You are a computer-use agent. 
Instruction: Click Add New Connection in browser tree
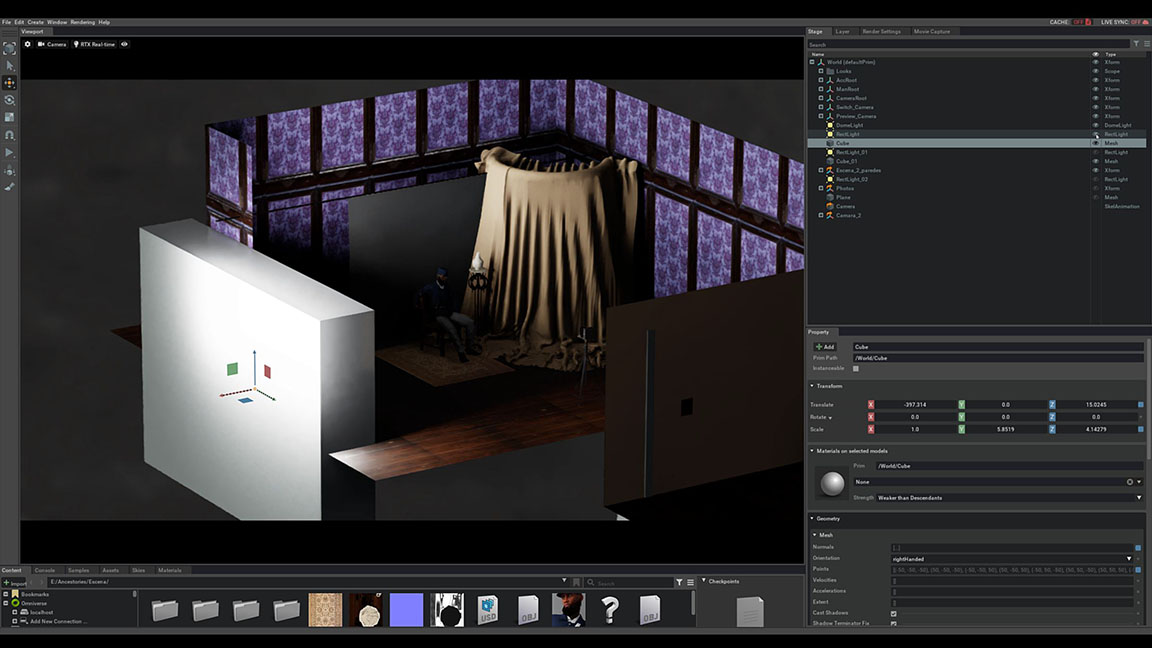coord(58,622)
